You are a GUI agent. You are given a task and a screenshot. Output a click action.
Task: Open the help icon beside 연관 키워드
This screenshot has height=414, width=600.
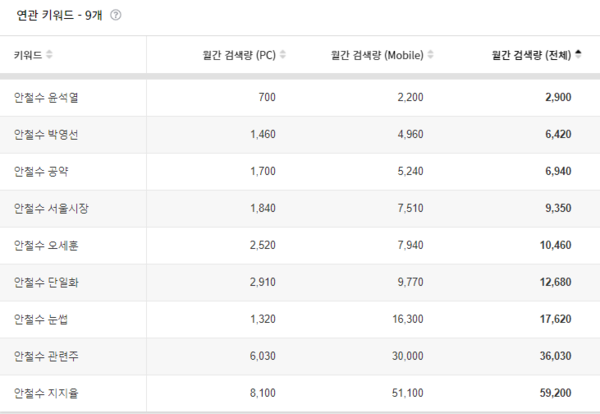116,15
